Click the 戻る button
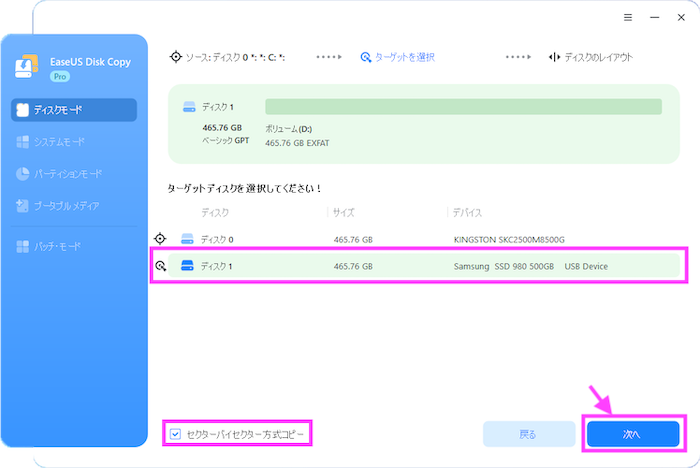This screenshot has width=700, height=468. point(529,434)
